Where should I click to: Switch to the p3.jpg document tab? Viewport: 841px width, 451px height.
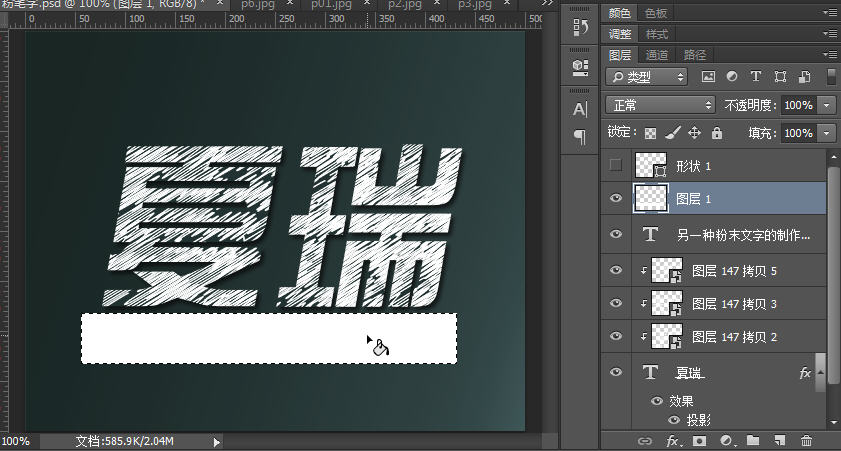point(475,4)
